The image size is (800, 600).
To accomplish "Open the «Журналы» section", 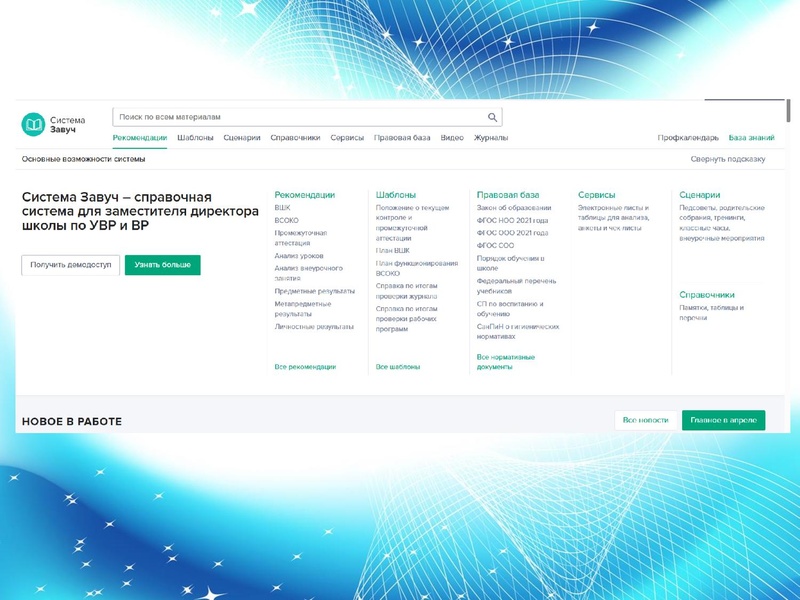I will (x=489, y=137).
